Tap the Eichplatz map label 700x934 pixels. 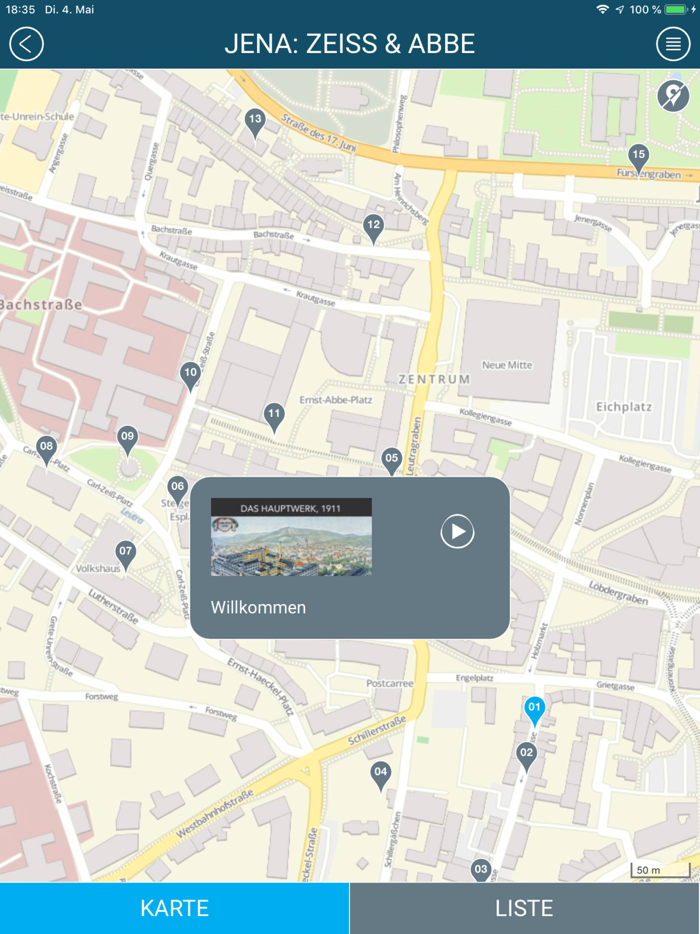pos(624,407)
